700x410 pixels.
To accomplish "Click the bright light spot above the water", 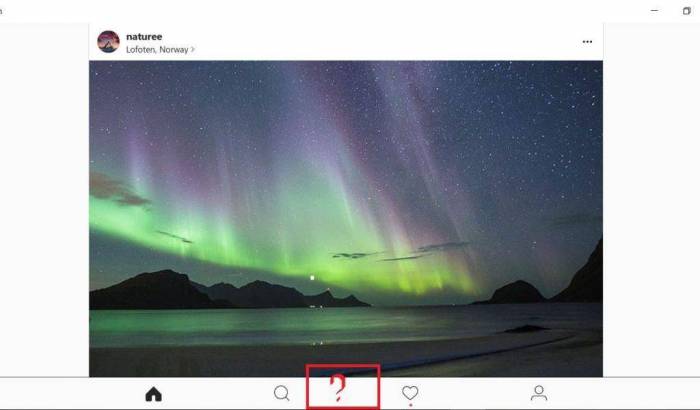I will pos(312,278).
